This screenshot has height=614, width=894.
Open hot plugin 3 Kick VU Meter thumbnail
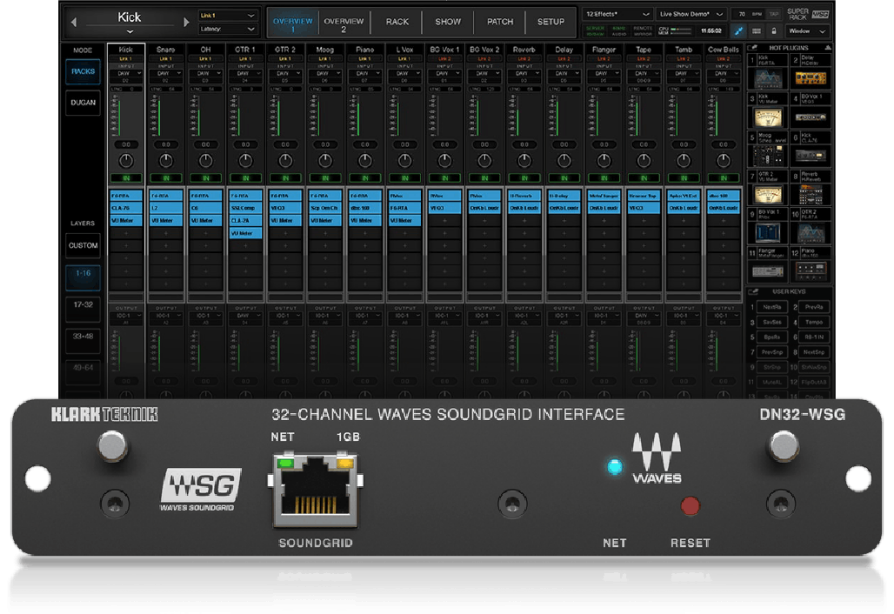click(x=768, y=117)
